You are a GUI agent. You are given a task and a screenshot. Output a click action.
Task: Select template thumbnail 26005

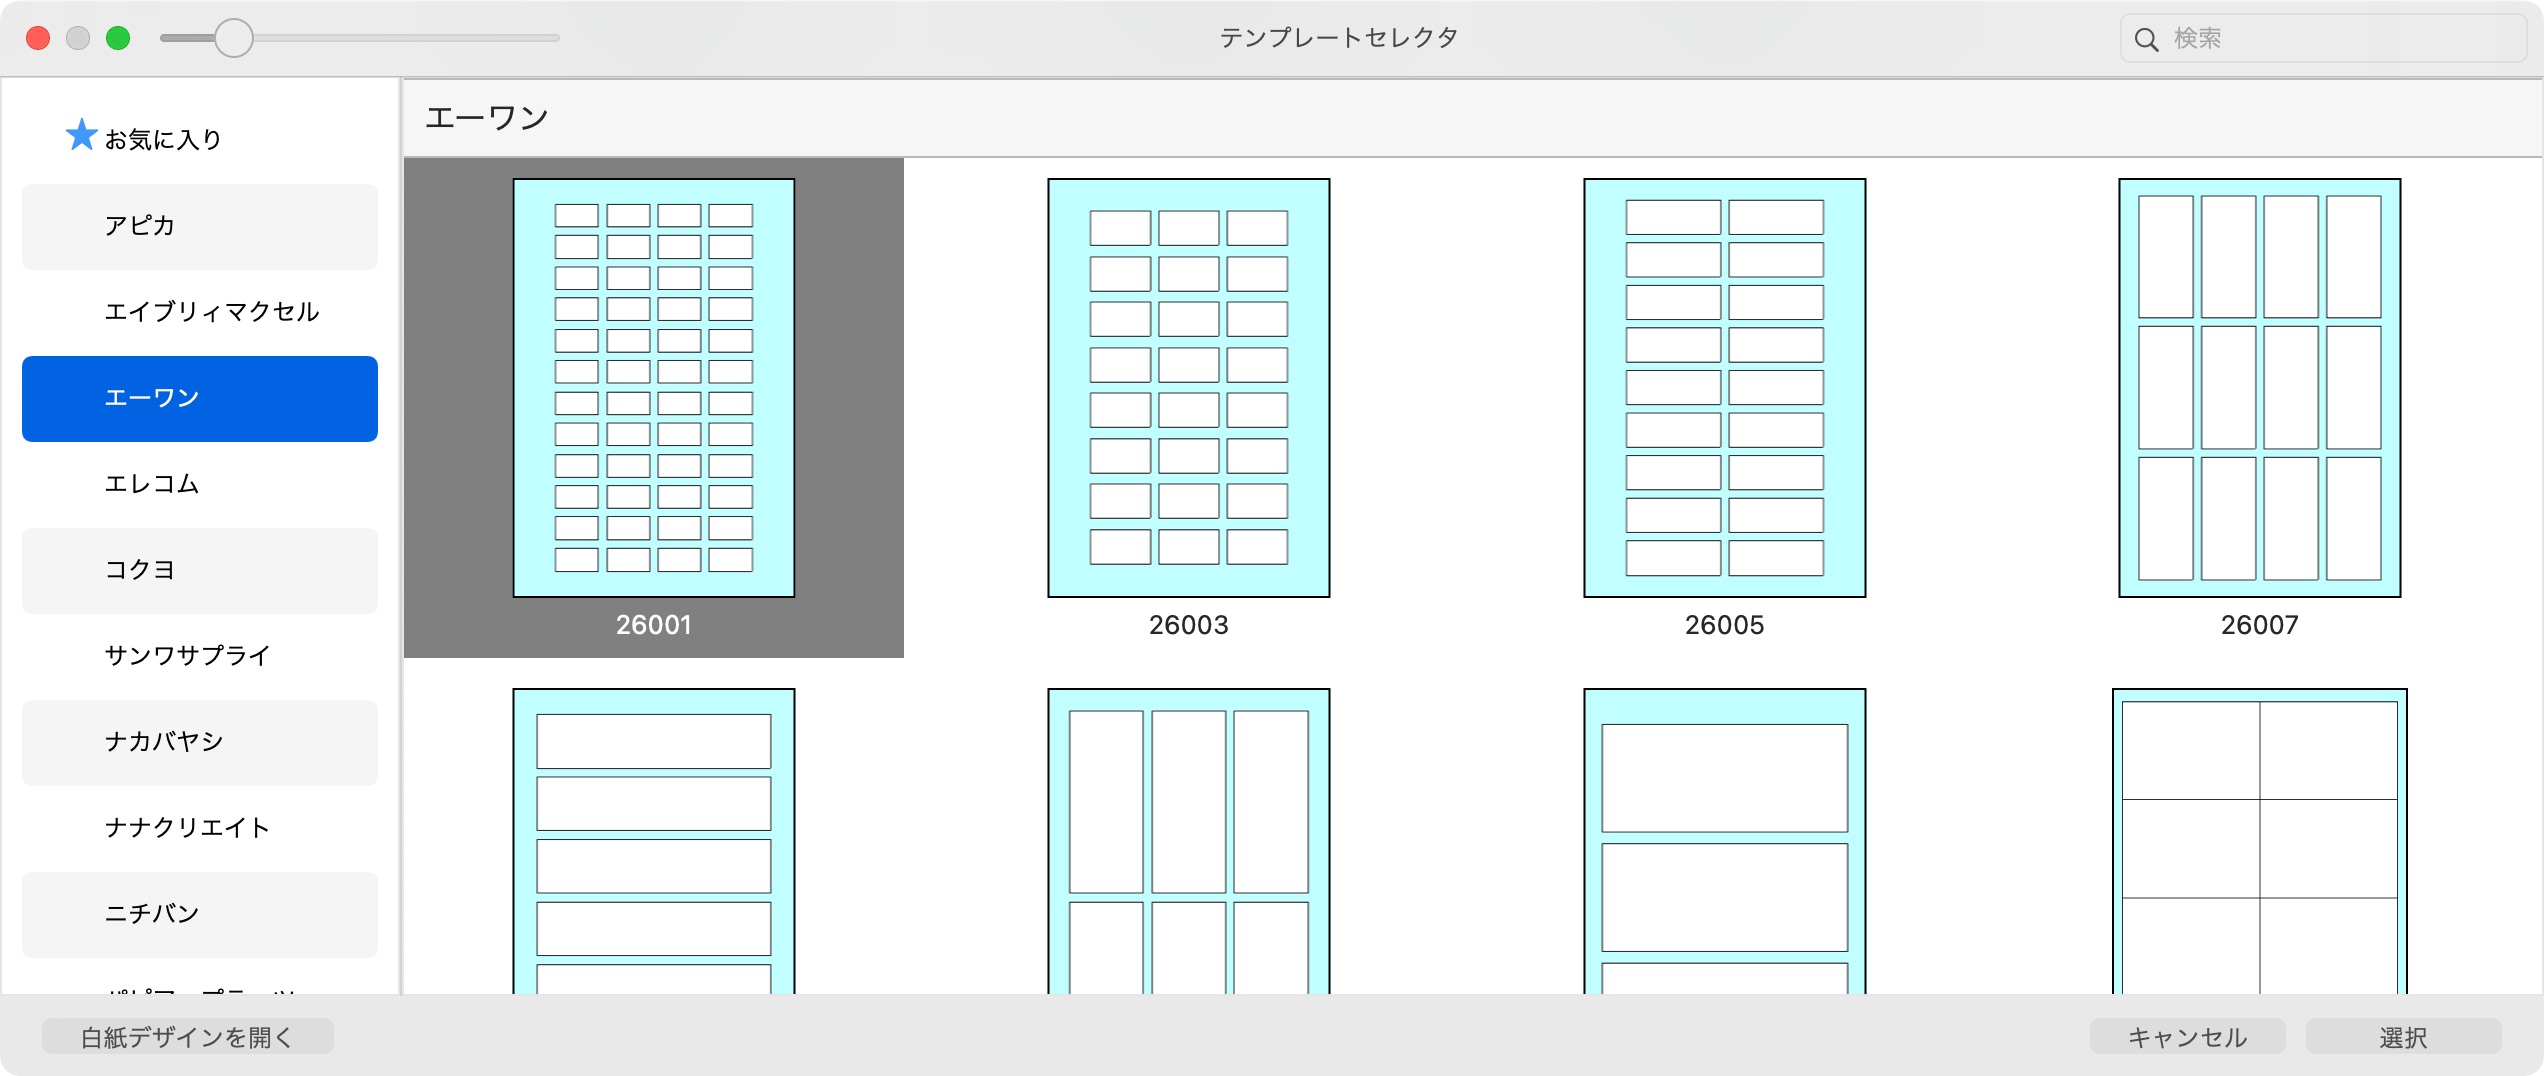click(1725, 388)
